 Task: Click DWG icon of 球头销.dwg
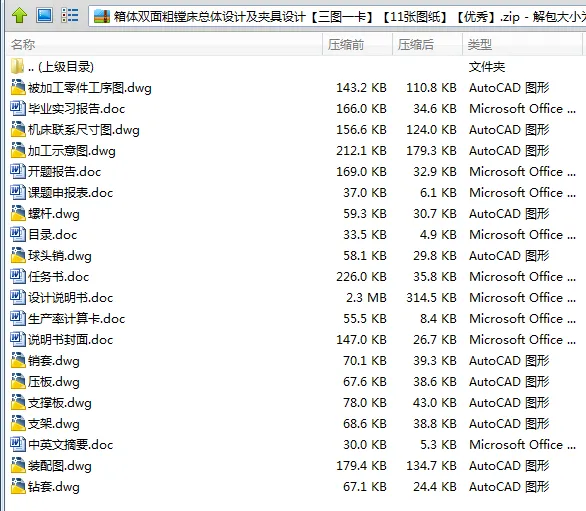point(18,255)
